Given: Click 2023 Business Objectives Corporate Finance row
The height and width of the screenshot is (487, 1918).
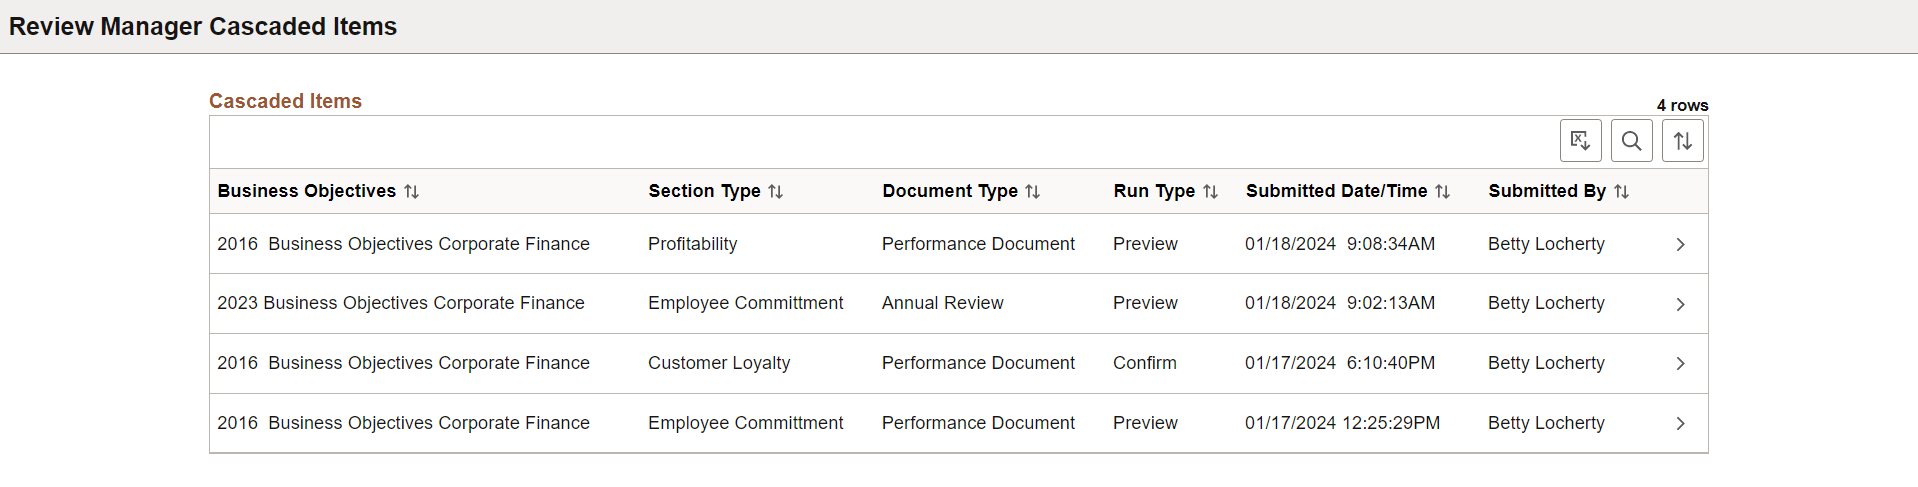Looking at the screenshot, I should pos(400,303).
